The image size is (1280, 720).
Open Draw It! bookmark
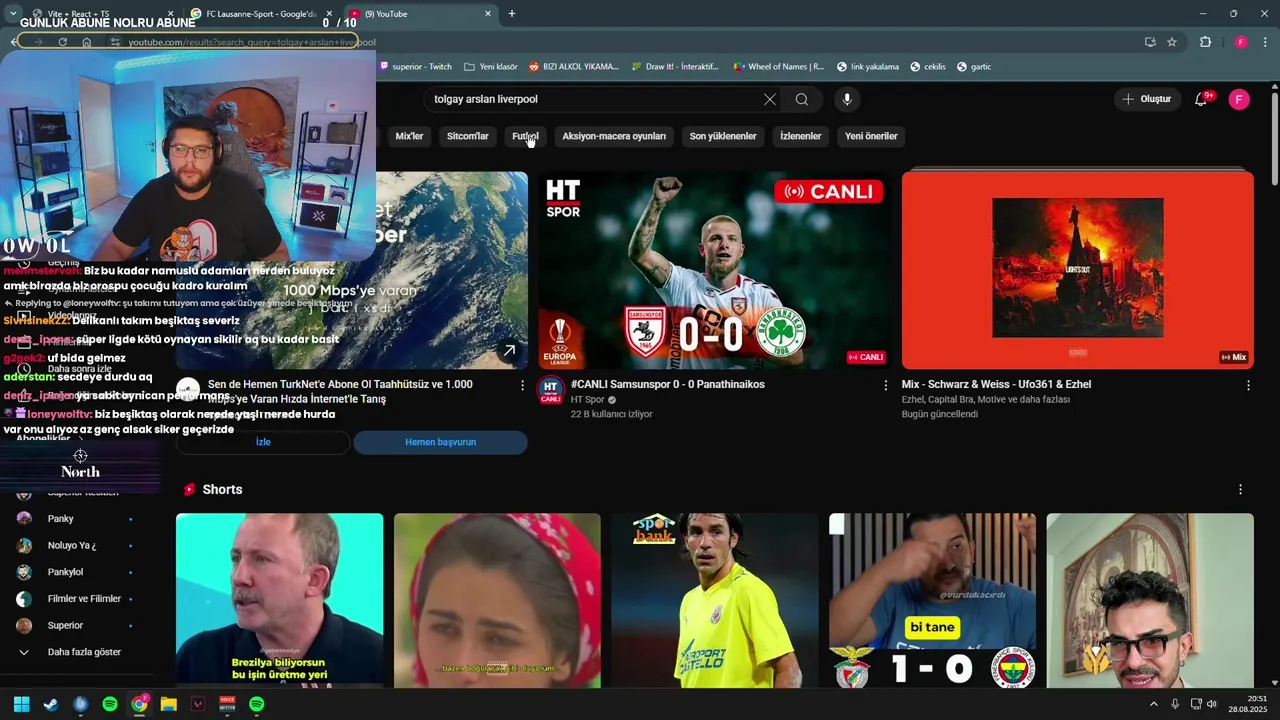(675, 67)
